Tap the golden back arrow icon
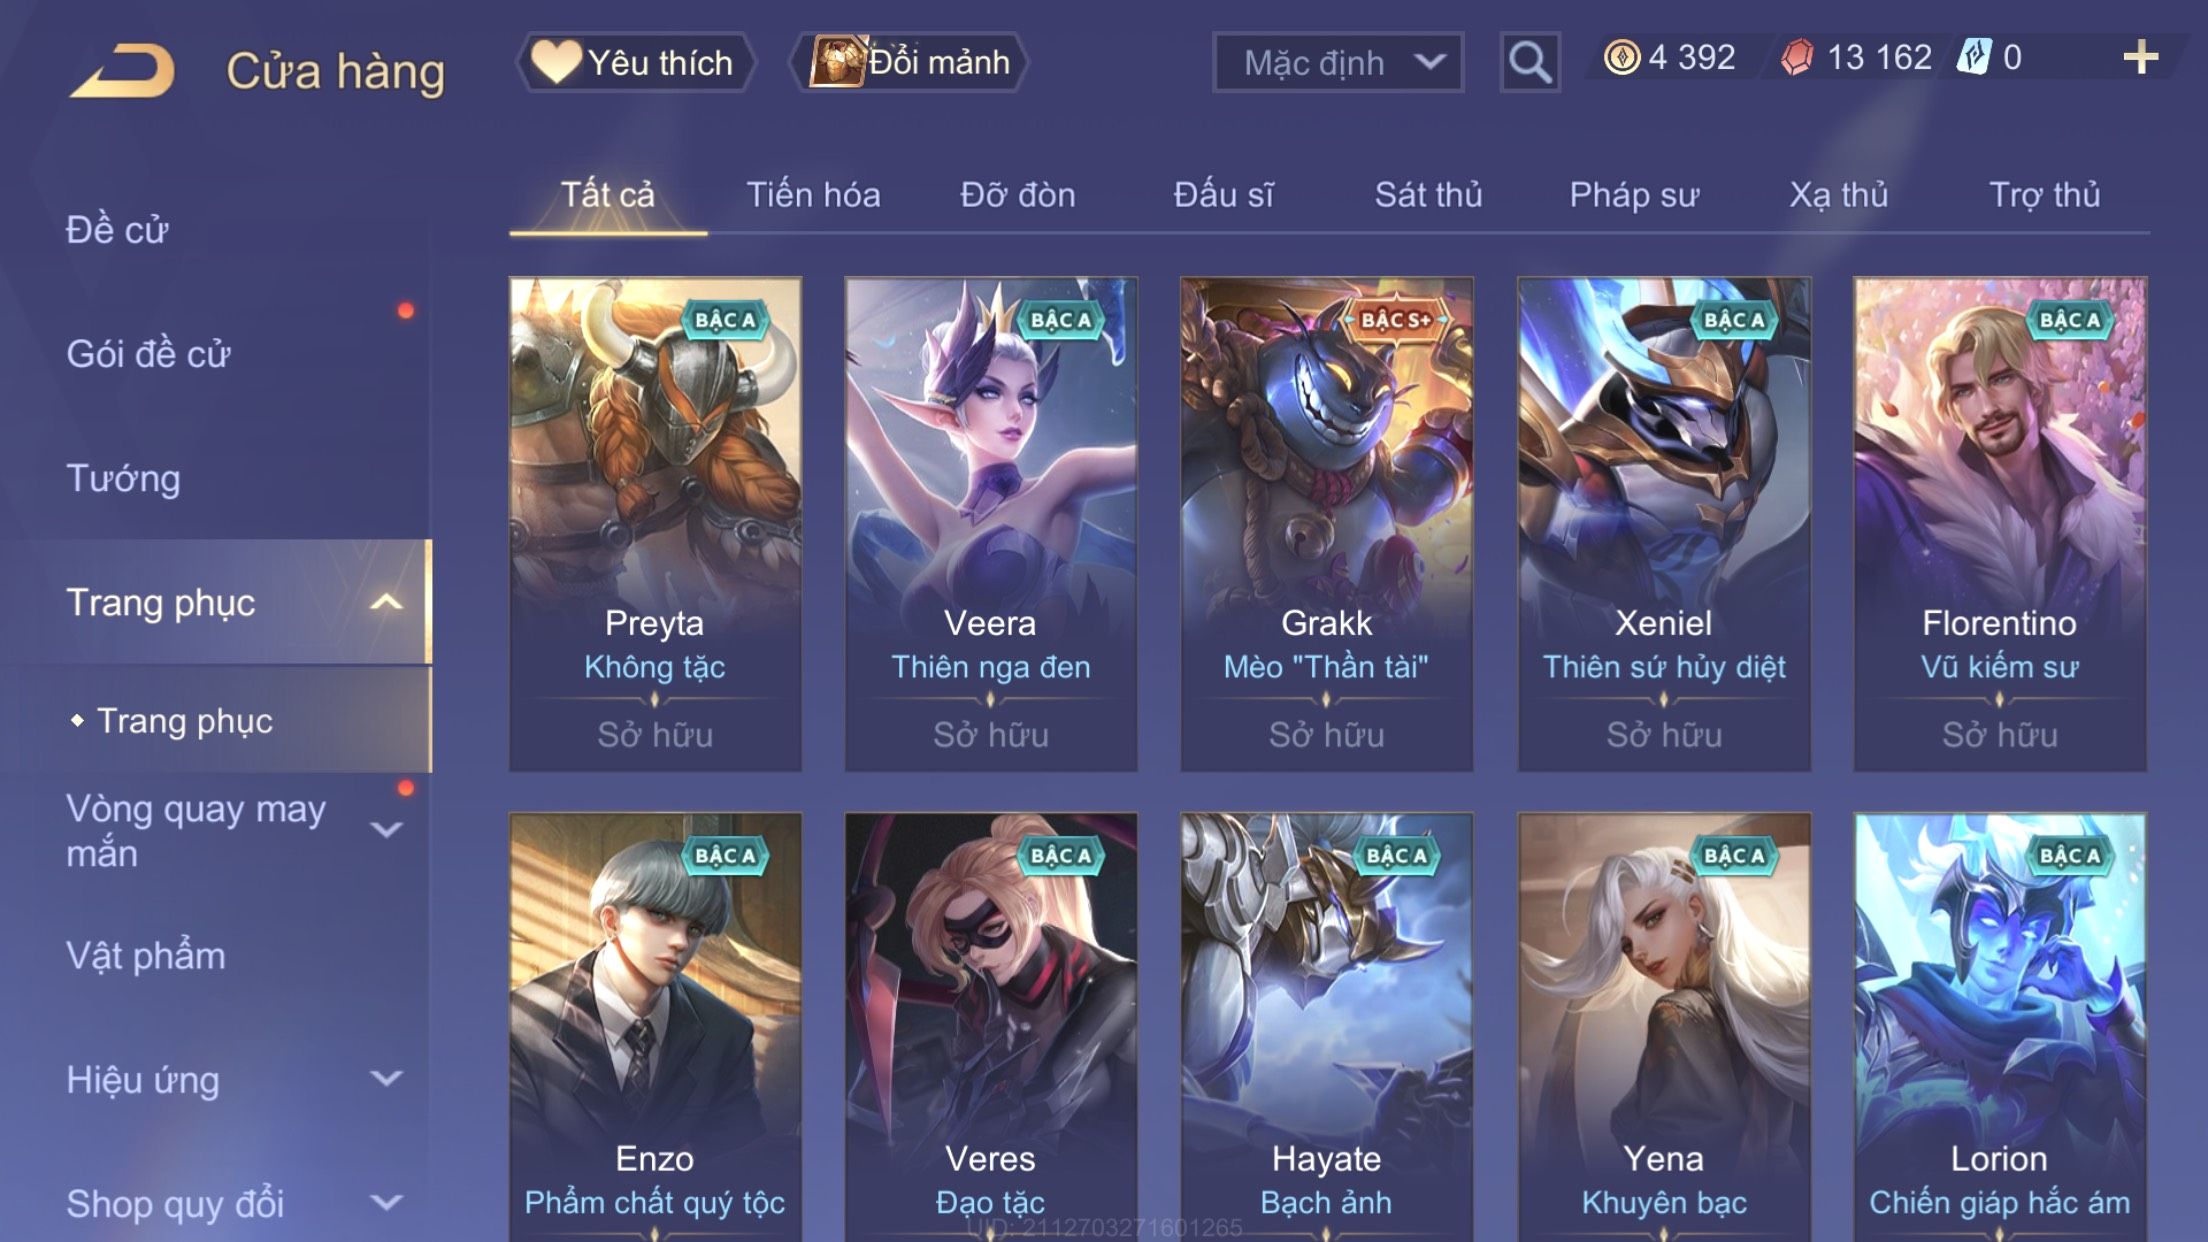The image size is (2208, 1242). 123,70
